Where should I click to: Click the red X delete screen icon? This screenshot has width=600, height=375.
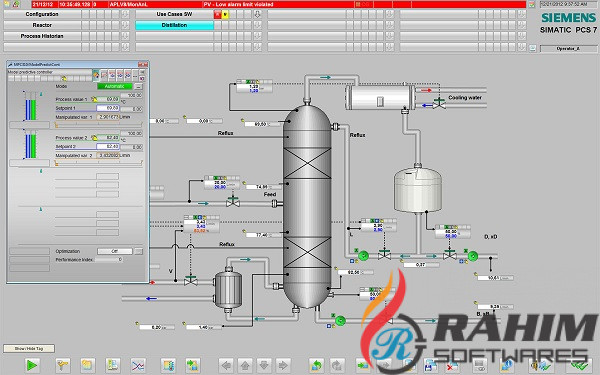pyautogui.click(x=453, y=365)
